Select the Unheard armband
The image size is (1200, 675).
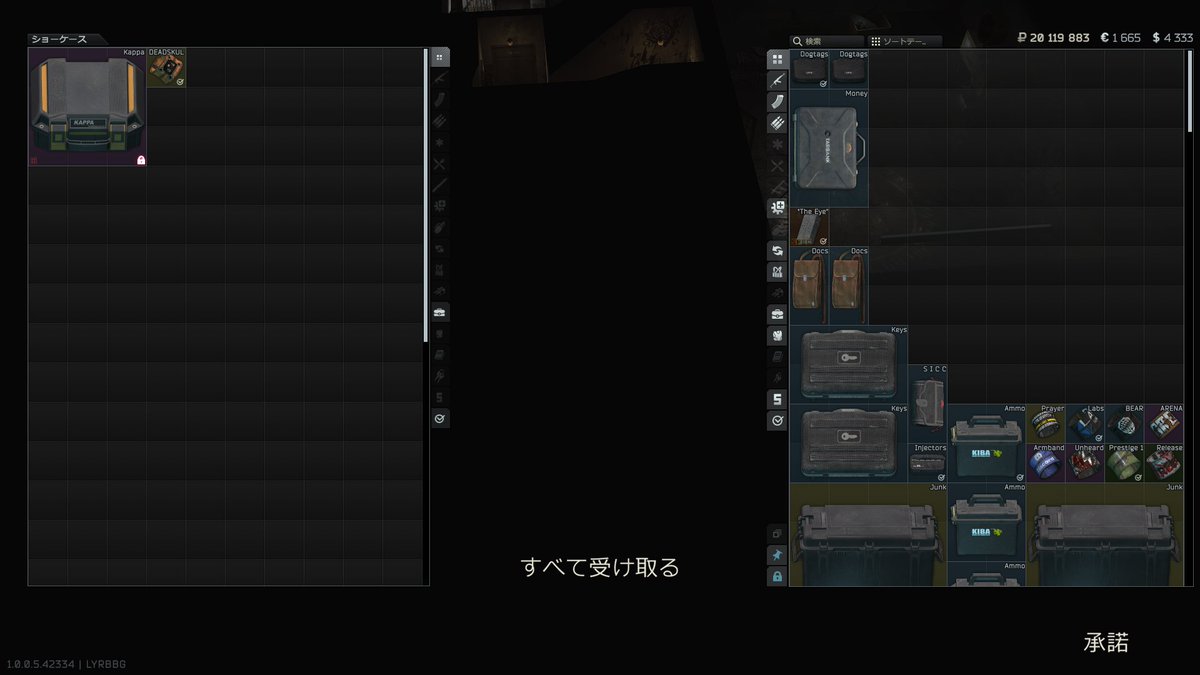click(x=1086, y=463)
